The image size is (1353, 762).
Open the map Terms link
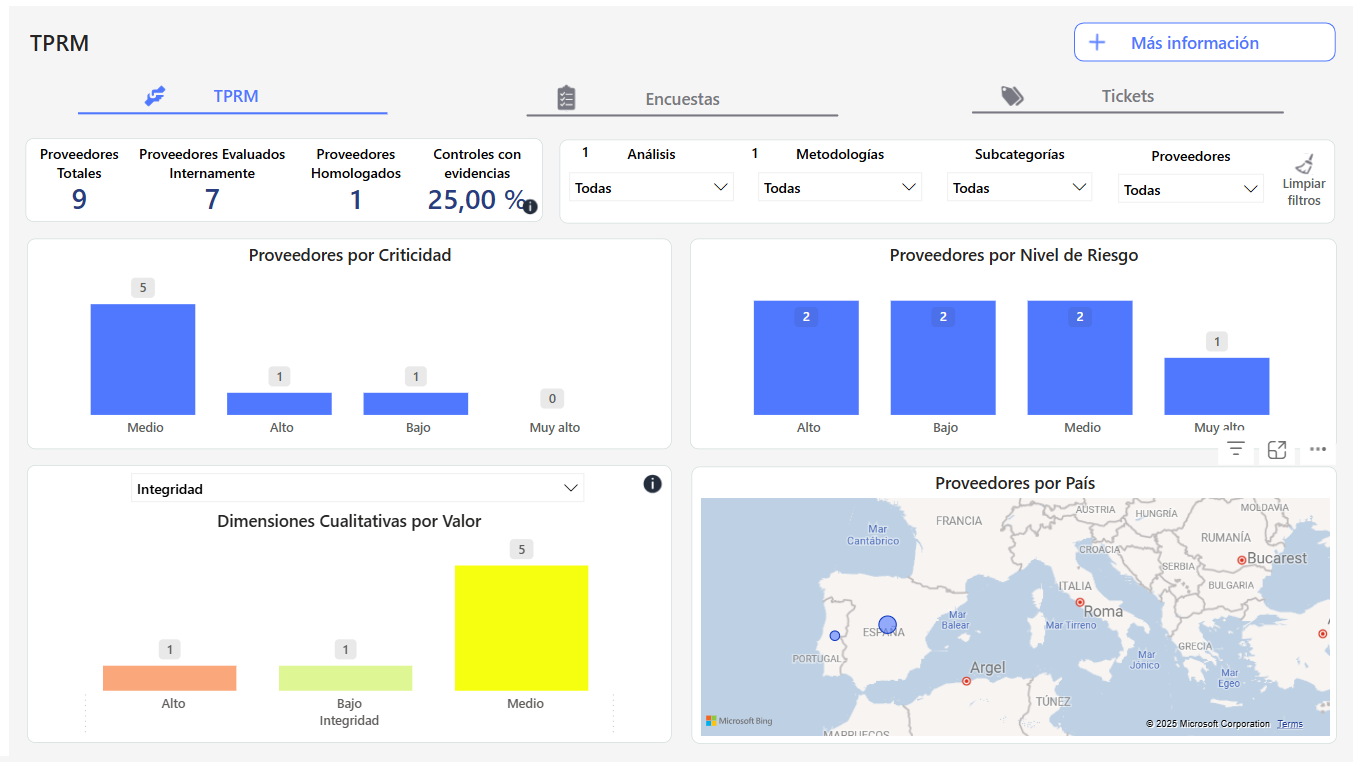pyautogui.click(x=1289, y=724)
